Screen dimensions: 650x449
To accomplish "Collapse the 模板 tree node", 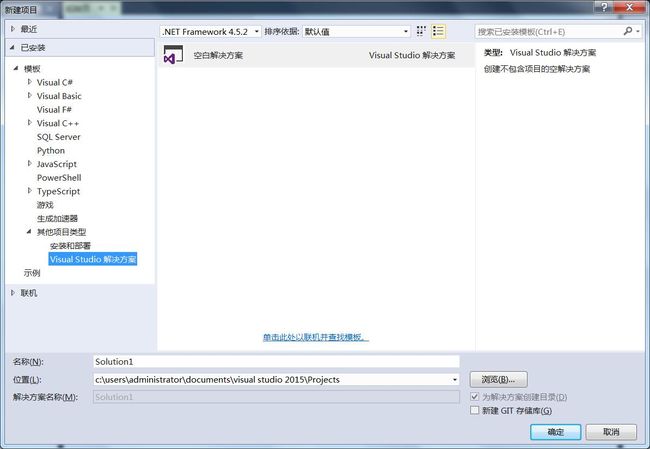I will [16, 68].
